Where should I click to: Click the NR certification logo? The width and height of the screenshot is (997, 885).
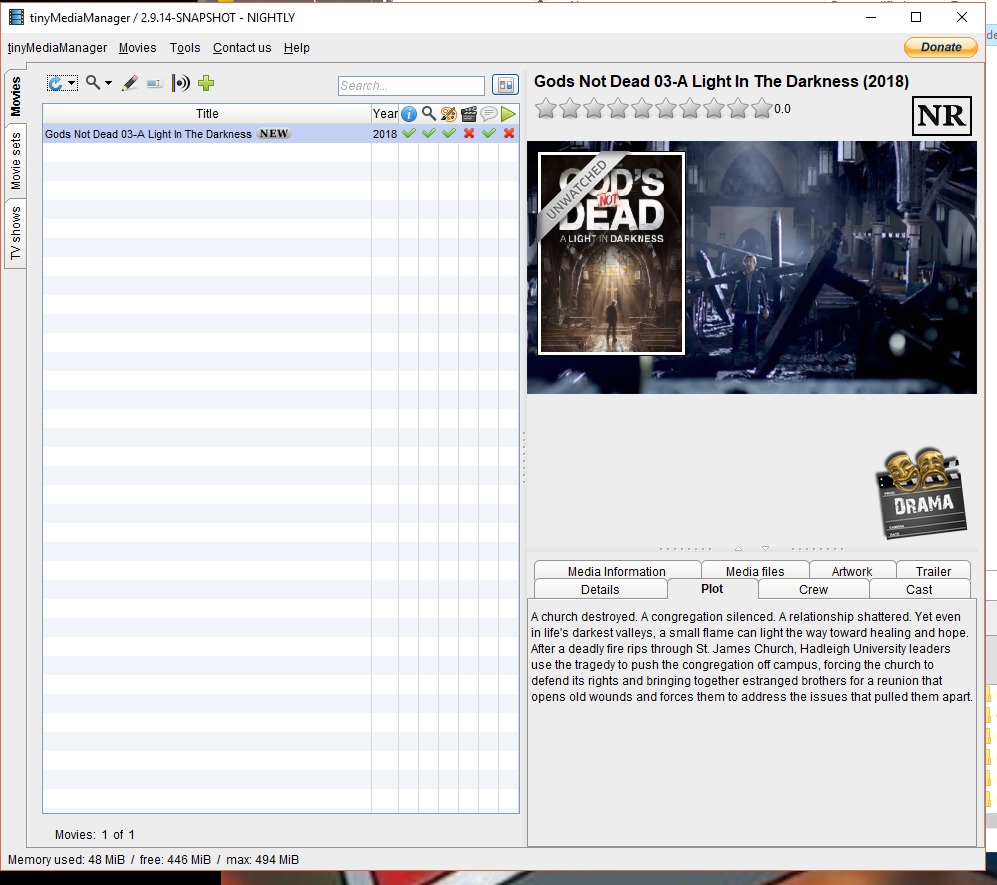click(942, 116)
